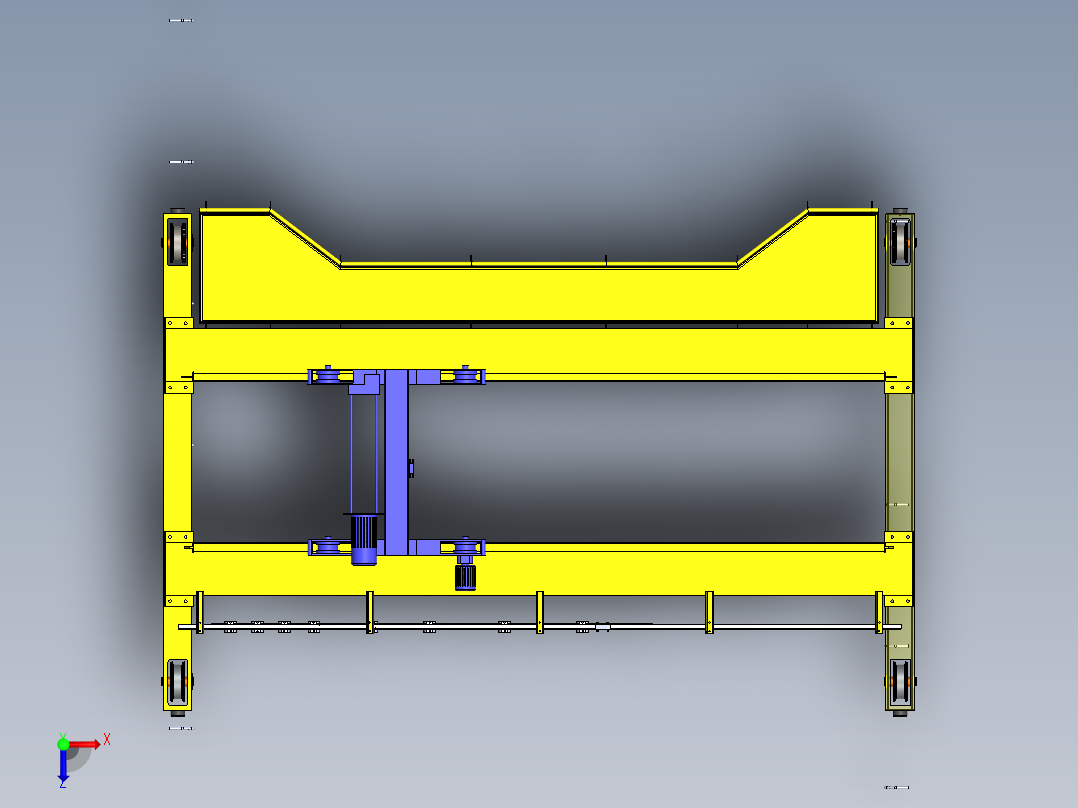Select the olive right end carriage
This screenshot has height=808, width=1078.
coord(899,461)
